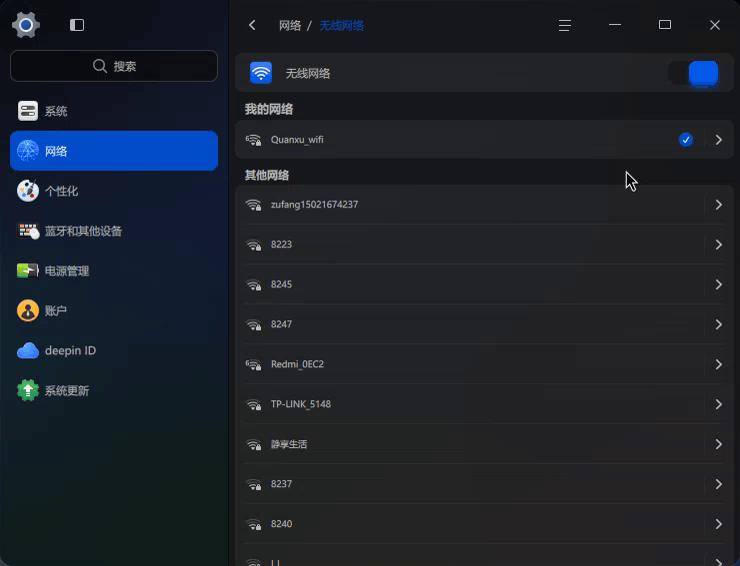Open 系统 settings category
This screenshot has height=566, width=740.
(114, 111)
